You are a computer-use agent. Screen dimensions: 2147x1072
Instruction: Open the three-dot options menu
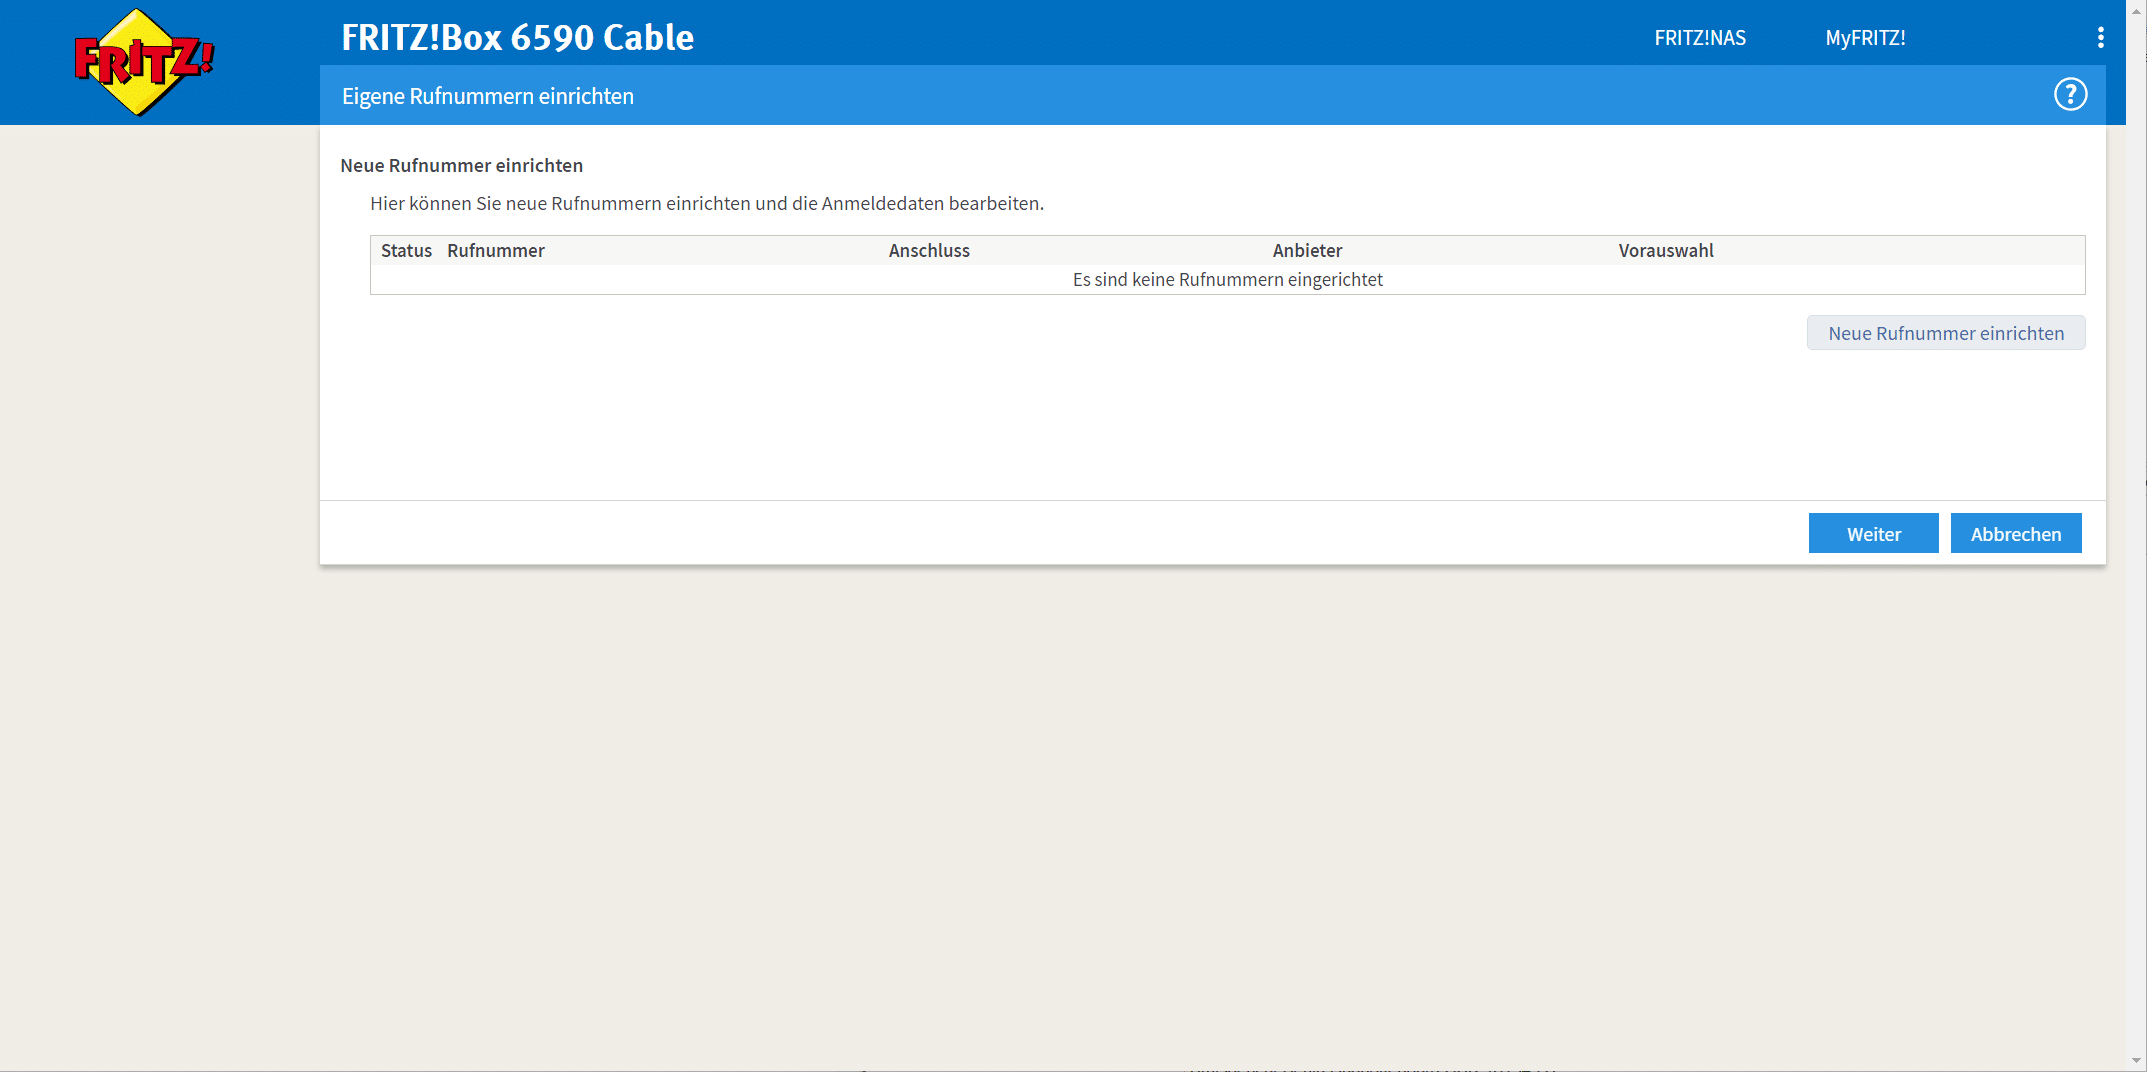click(2100, 38)
